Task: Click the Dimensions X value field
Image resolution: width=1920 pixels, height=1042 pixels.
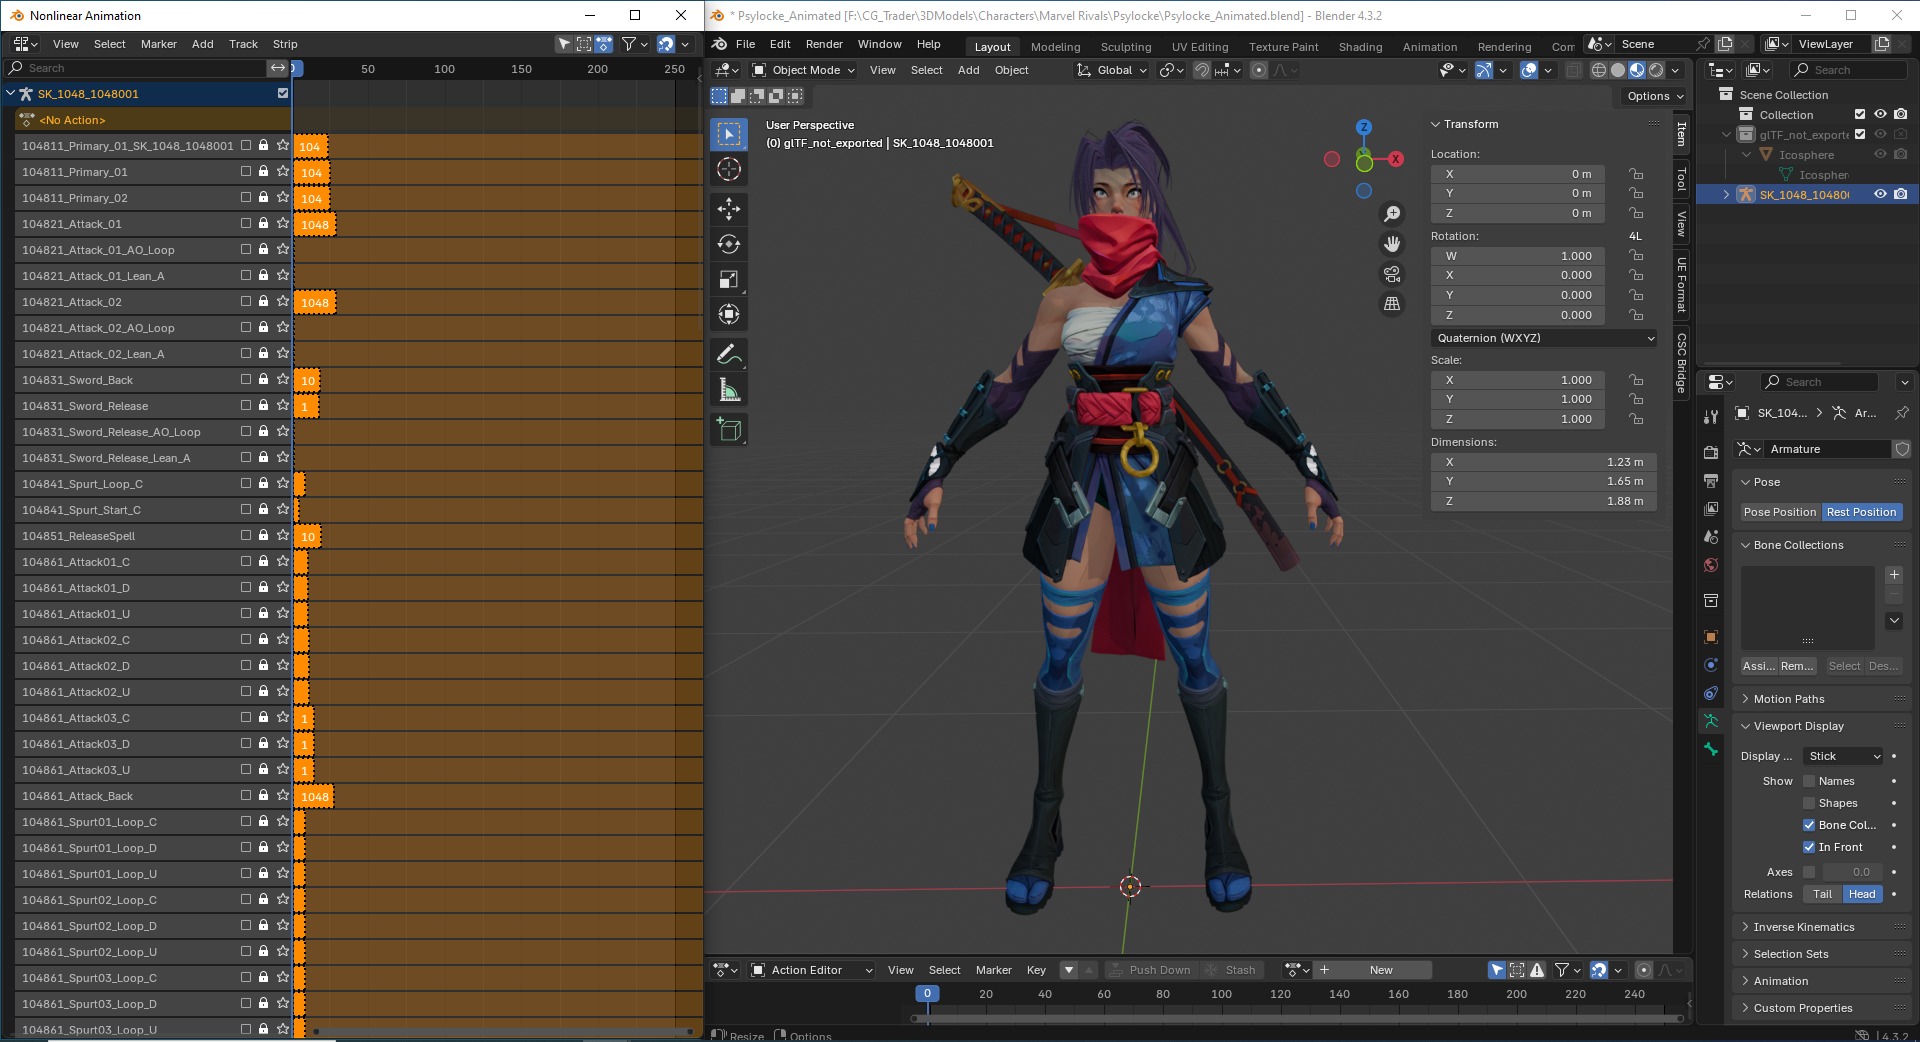Action: point(1543,462)
